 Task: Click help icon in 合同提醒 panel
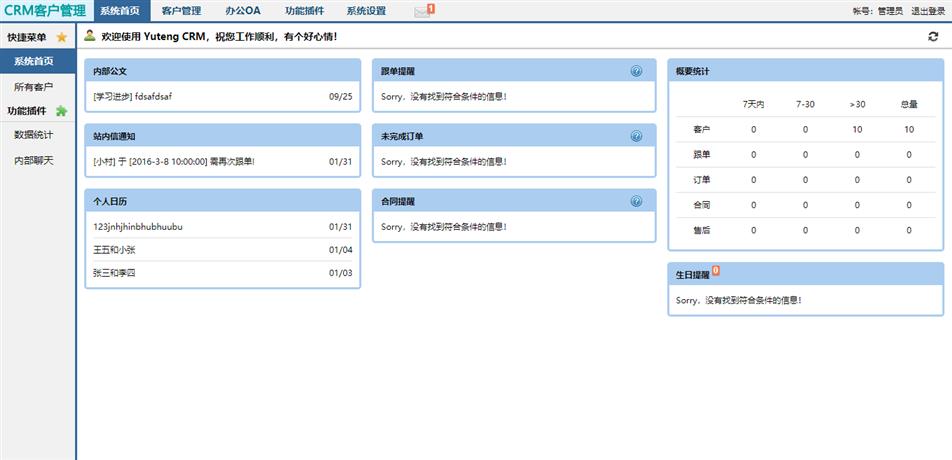(x=636, y=201)
